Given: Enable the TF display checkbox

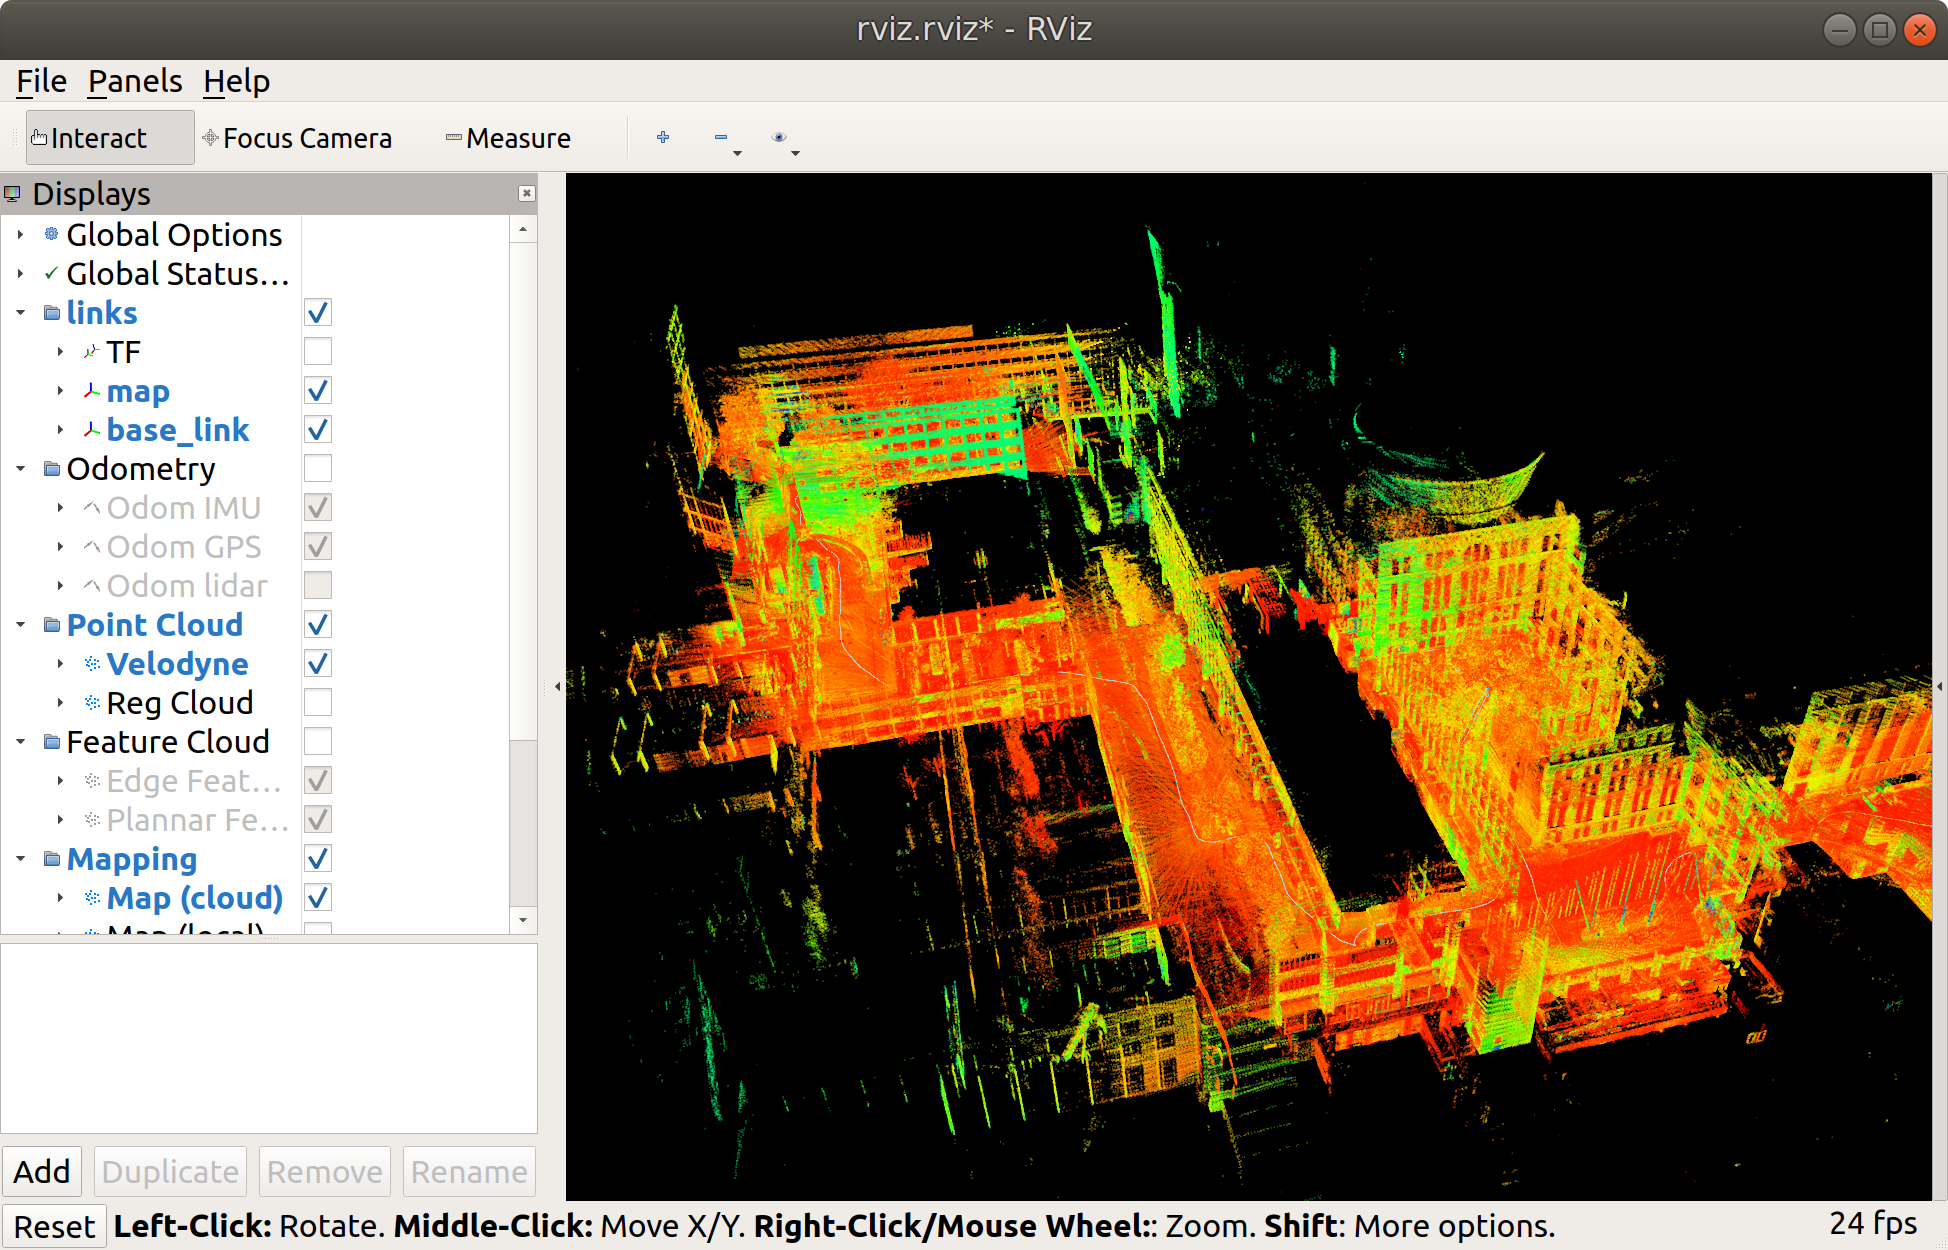Looking at the screenshot, I should (x=318, y=352).
